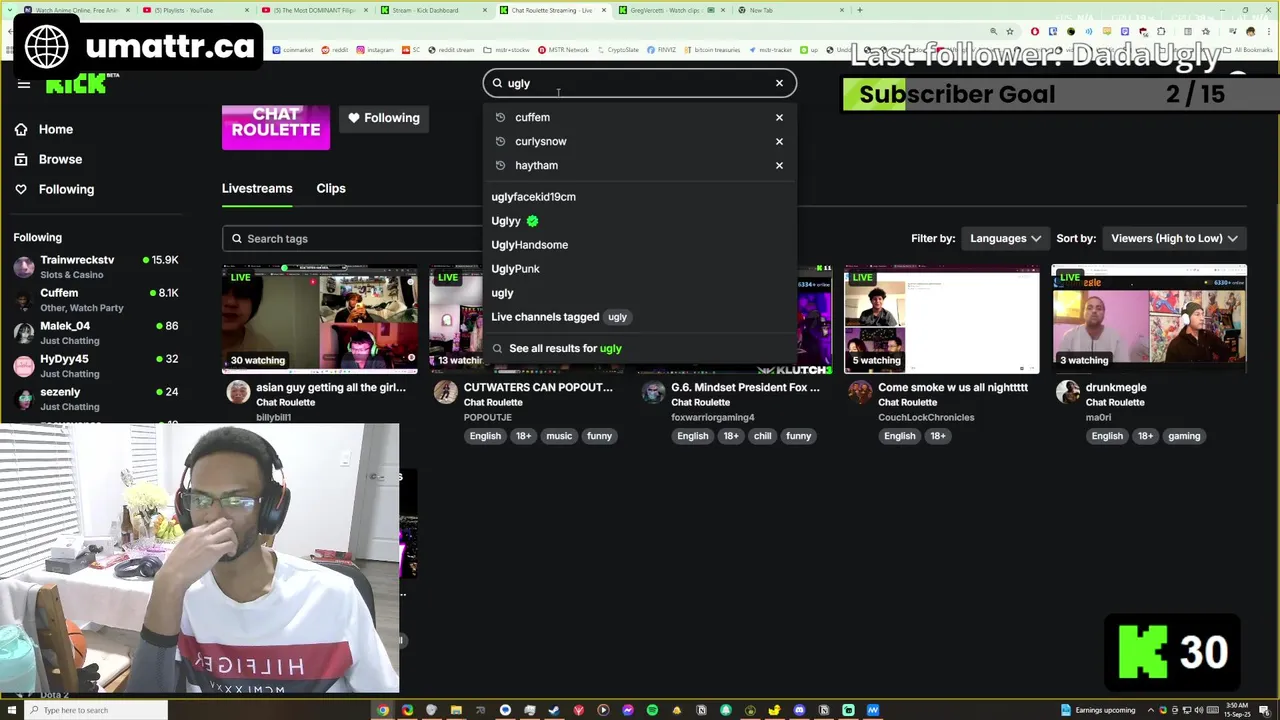Open a new browser tab with plus
The width and height of the screenshot is (1280, 720).
tap(859, 10)
